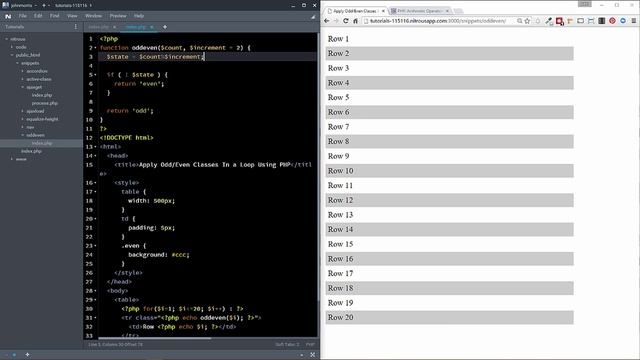Fold the .even CSS rule at line 23

pos(96,246)
